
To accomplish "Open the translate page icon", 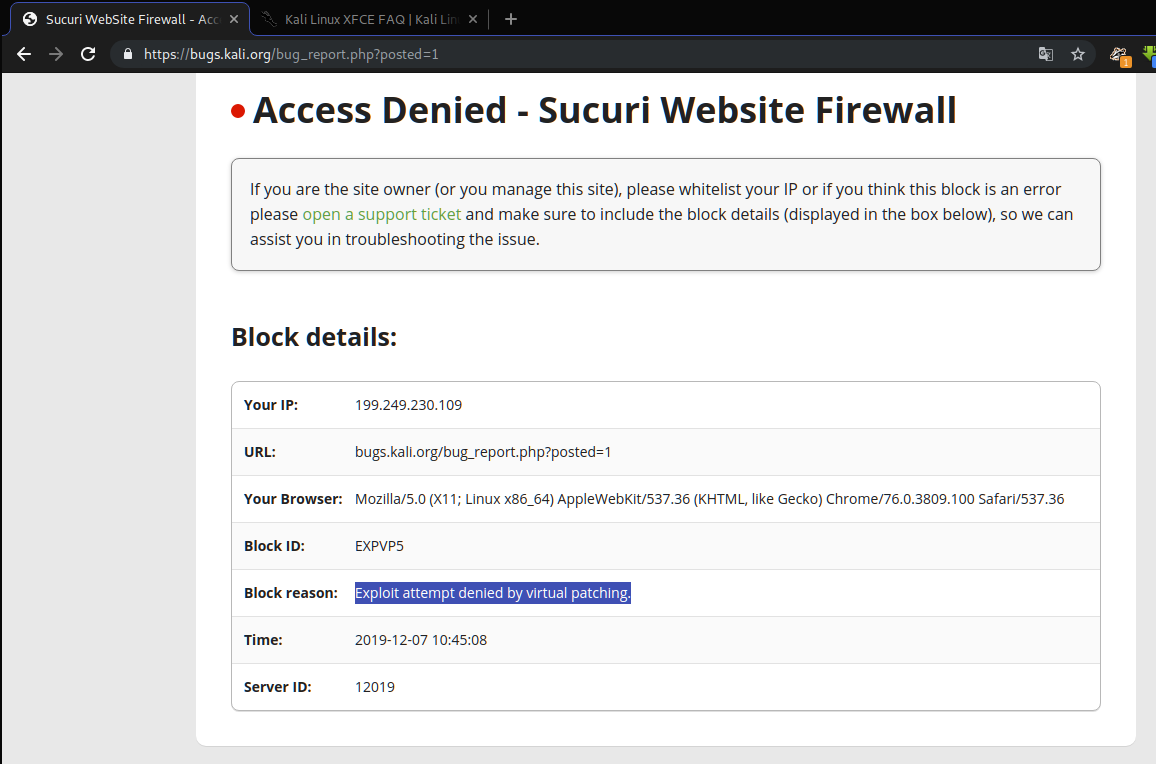I will 1046,54.
